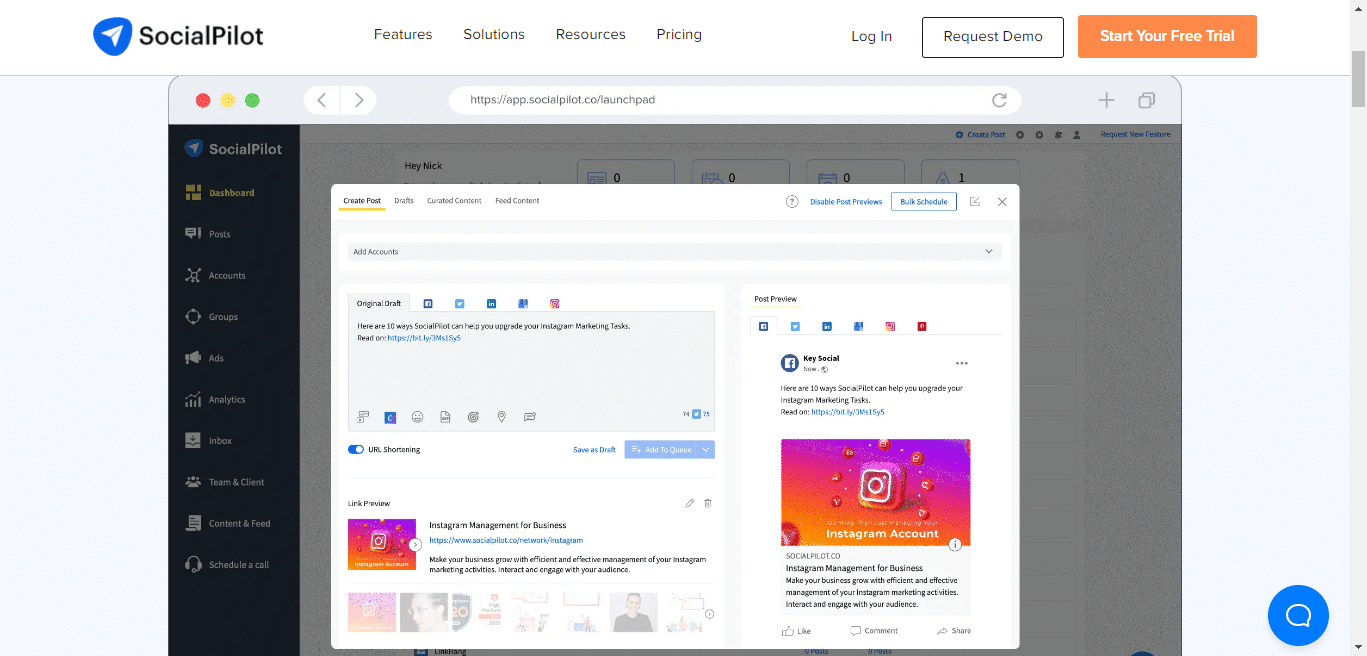Select the Instagram tab in the draft editor
Viewport: 1367px width, 656px height.
[554, 303]
